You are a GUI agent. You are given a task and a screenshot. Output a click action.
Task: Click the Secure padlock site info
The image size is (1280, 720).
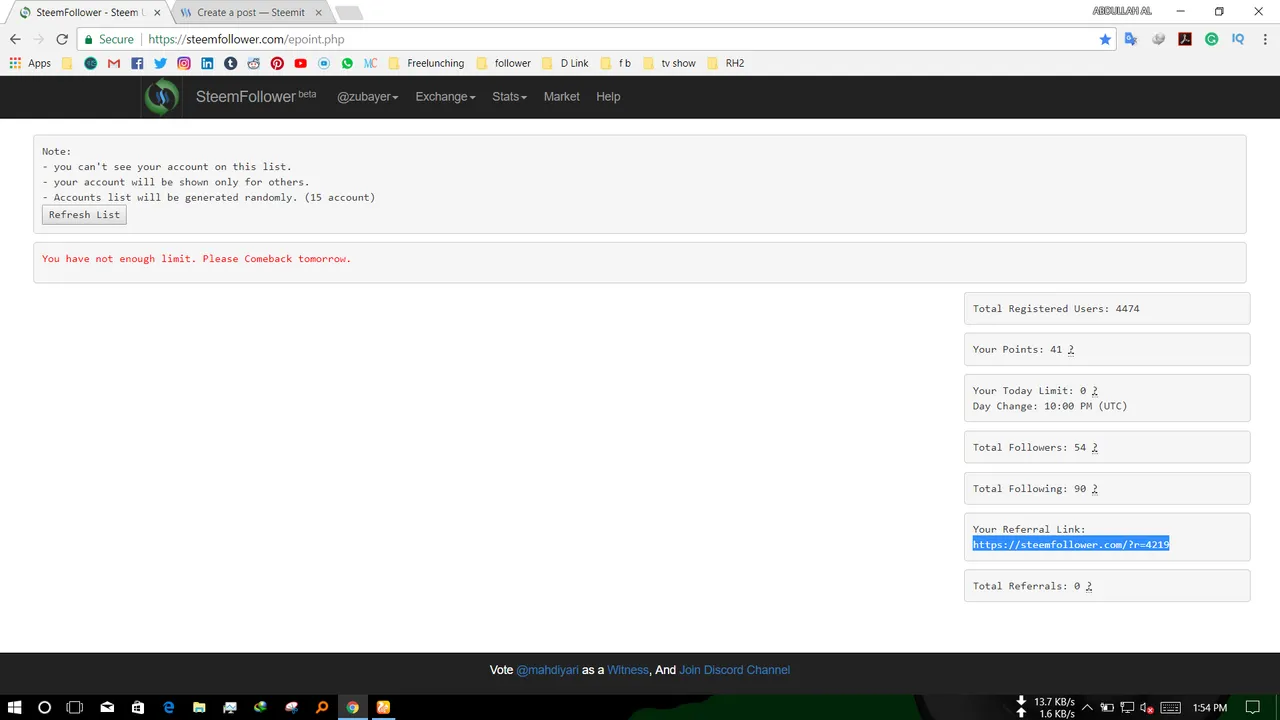tap(109, 39)
